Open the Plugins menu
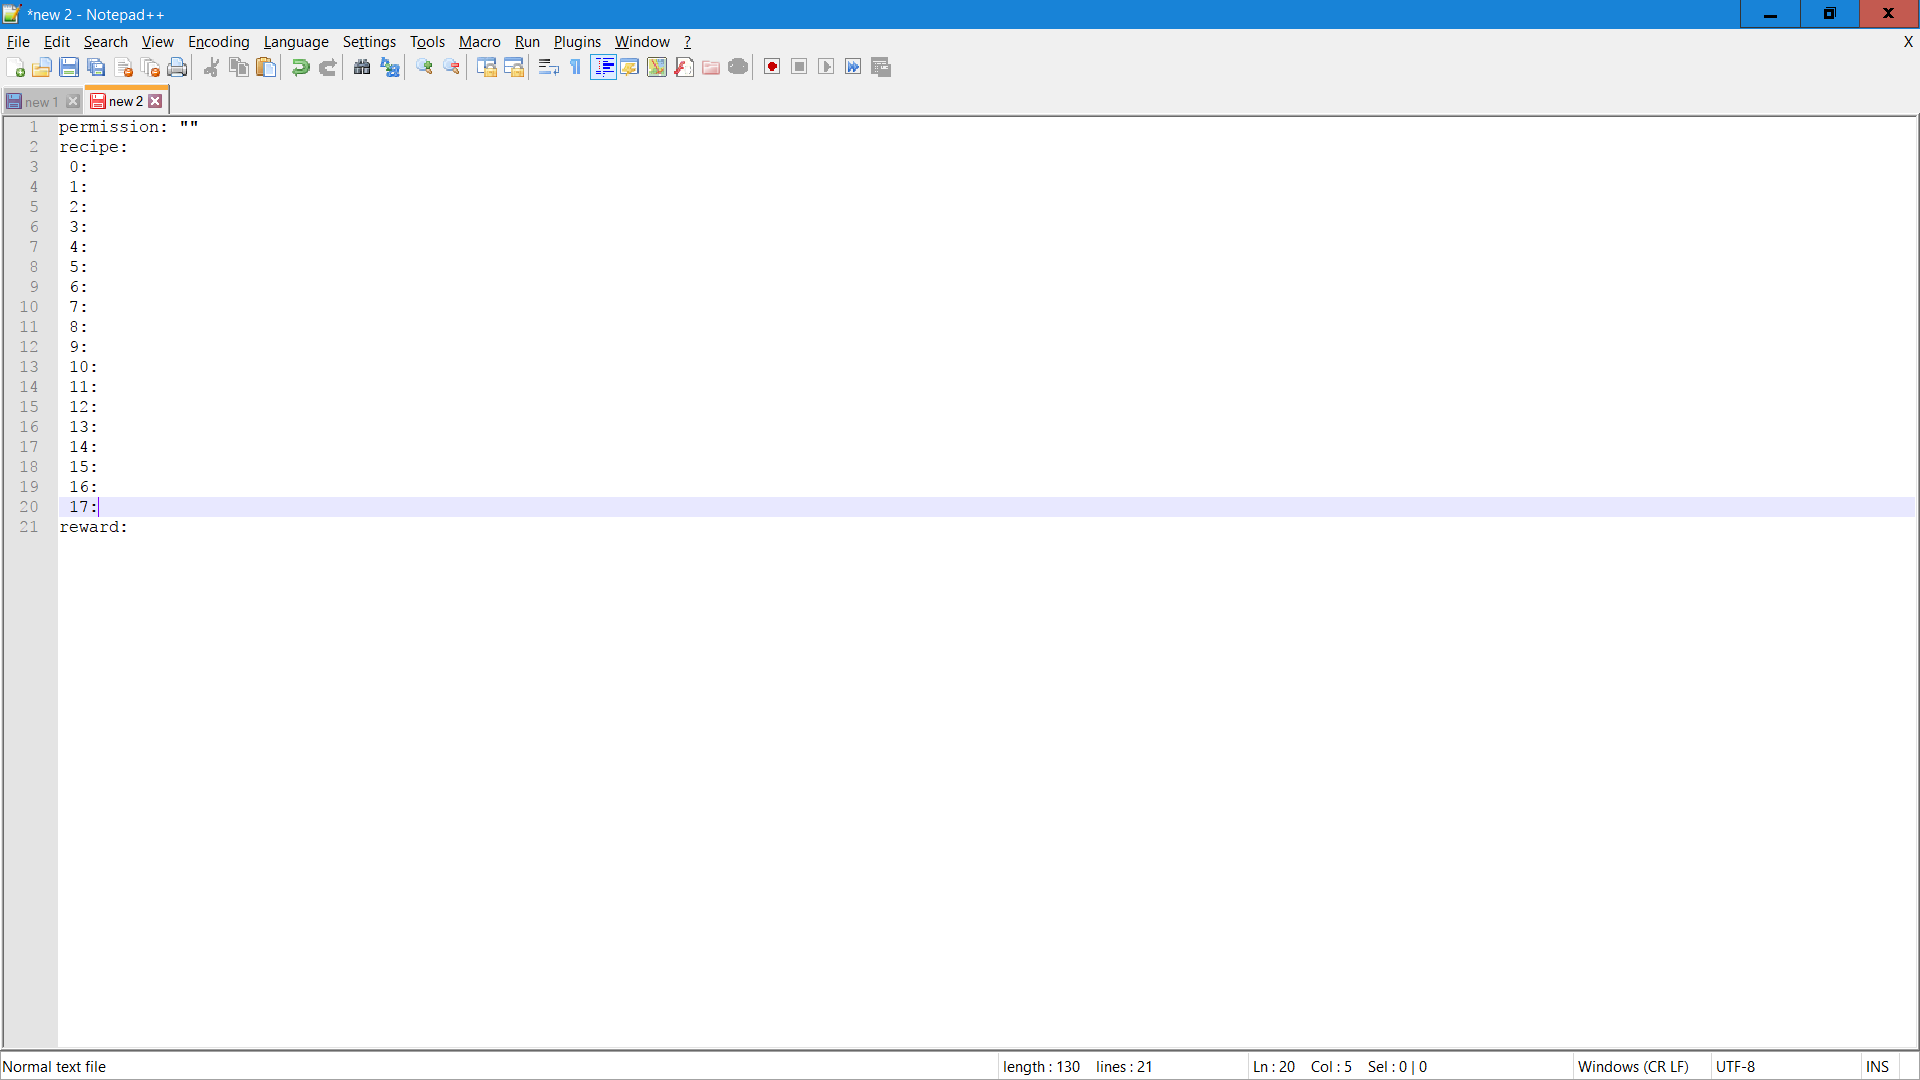This screenshot has width=1920, height=1080. [x=577, y=42]
